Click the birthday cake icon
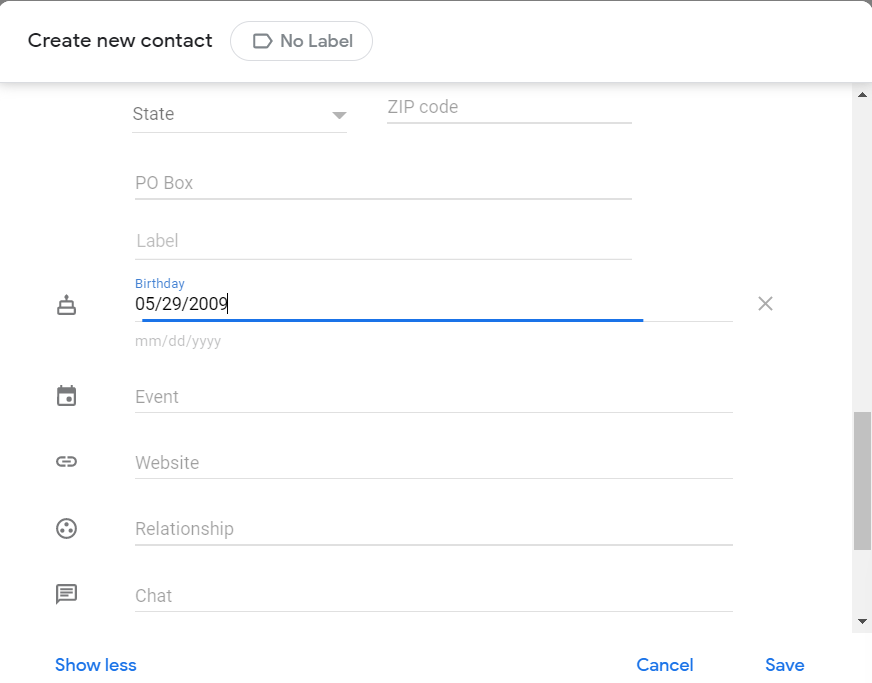The image size is (872, 683). [66, 305]
